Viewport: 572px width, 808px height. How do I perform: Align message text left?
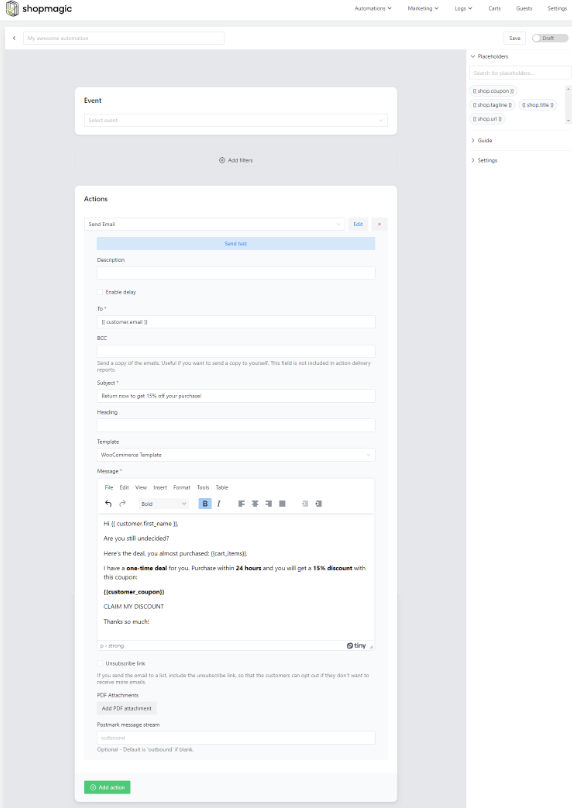pyautogui.click(x=241, y=503)
